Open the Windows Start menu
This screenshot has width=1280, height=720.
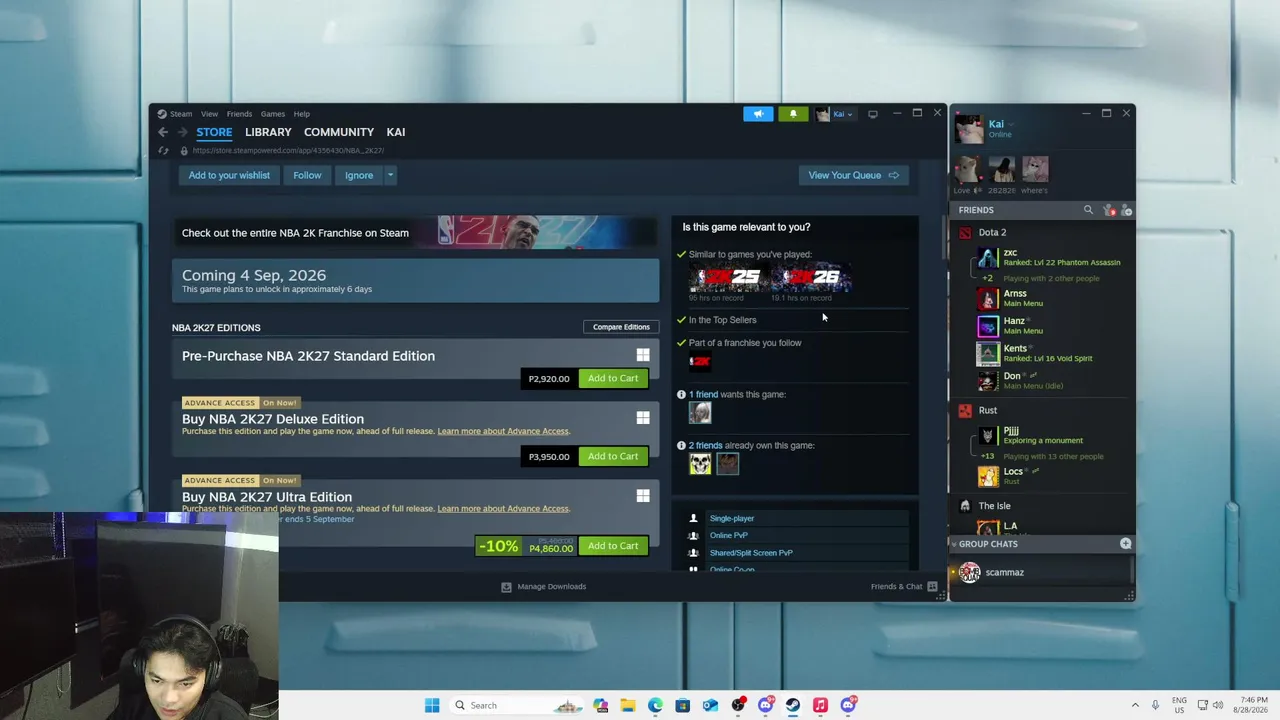(x=432, y=705)
